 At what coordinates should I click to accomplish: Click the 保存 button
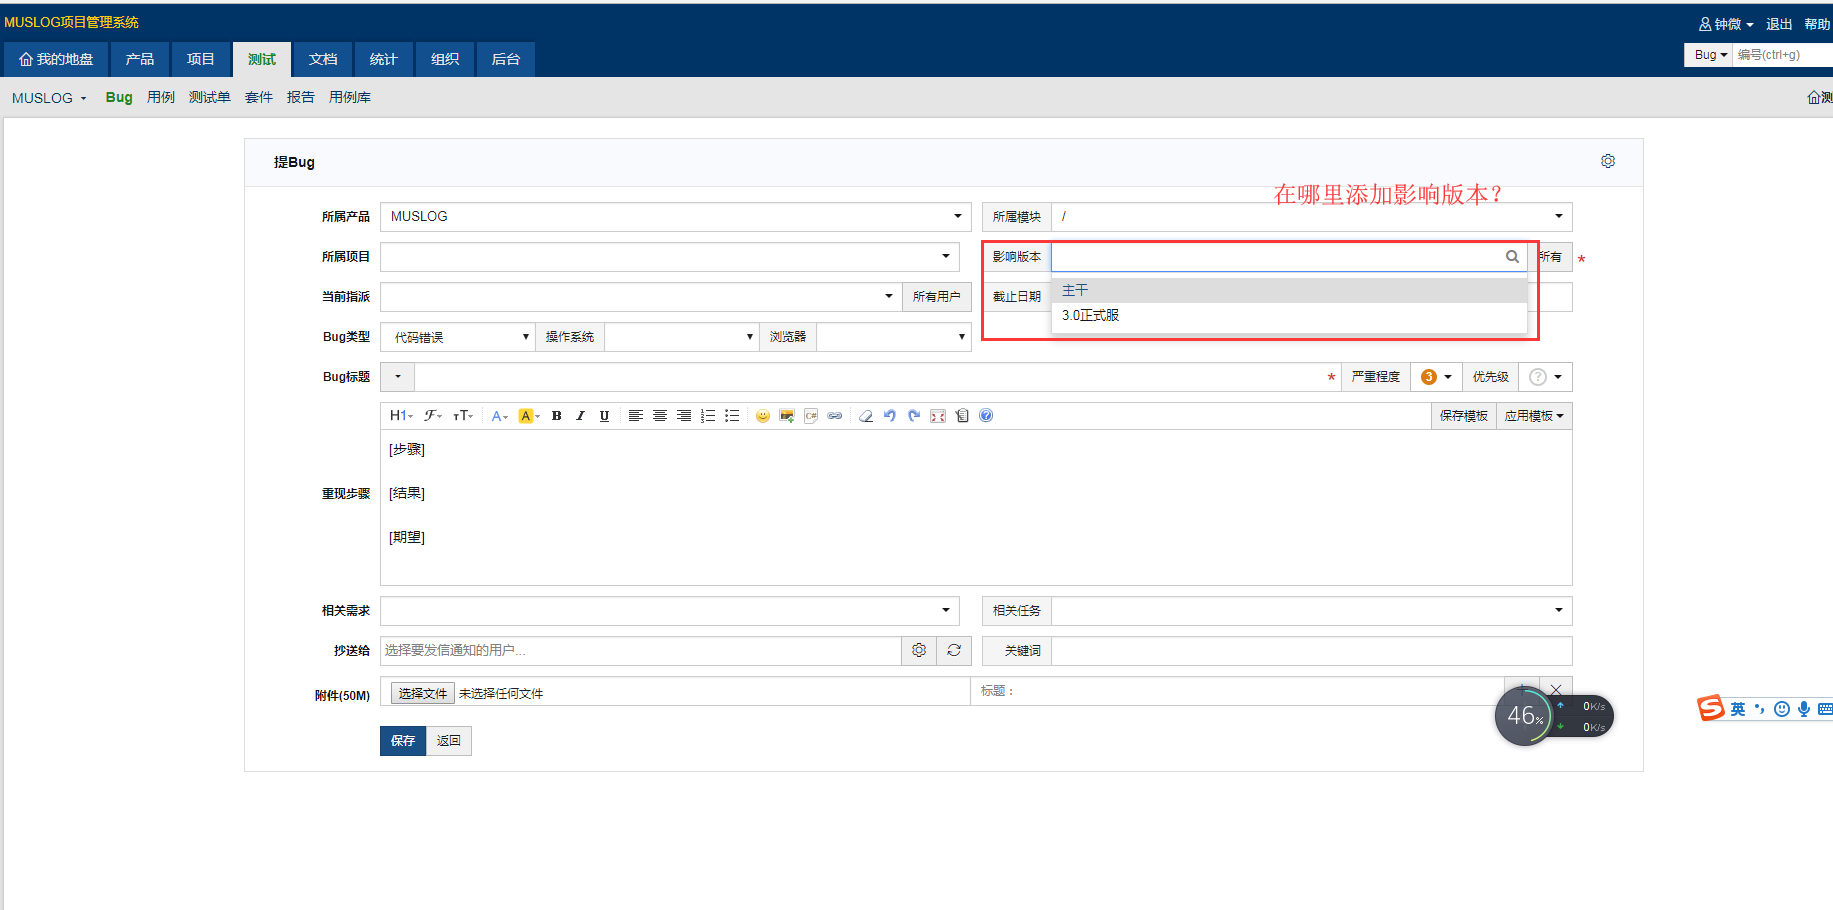[x=403, y=741]
